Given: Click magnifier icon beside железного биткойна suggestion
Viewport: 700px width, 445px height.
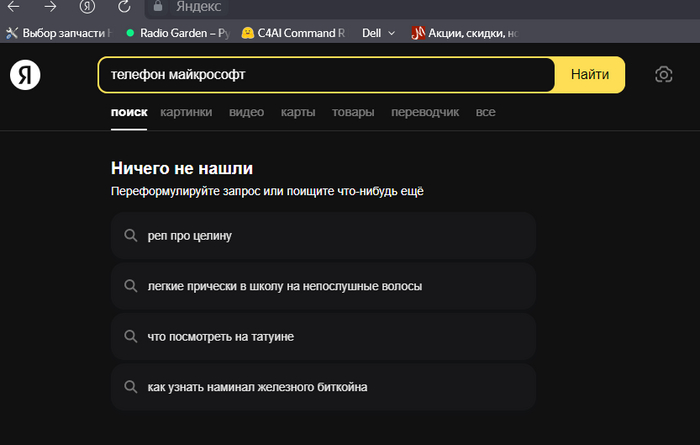Looking at the screenshot, I should click(x=131, y=387).
